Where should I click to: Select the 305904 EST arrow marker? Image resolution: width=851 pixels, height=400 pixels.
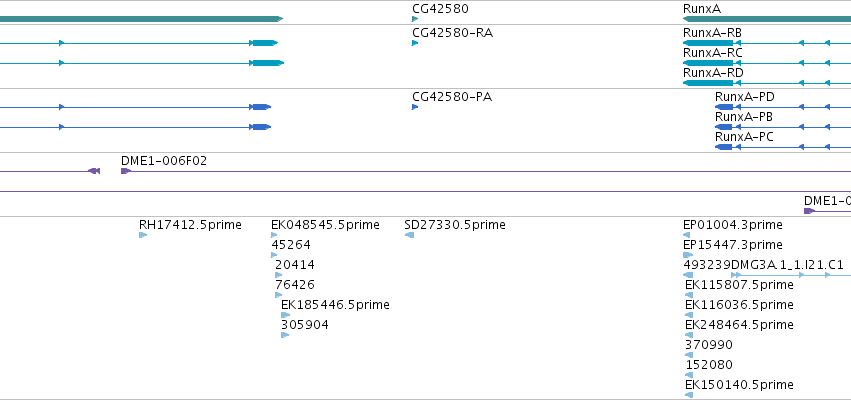pyautogui.click(x=285, y=335)
